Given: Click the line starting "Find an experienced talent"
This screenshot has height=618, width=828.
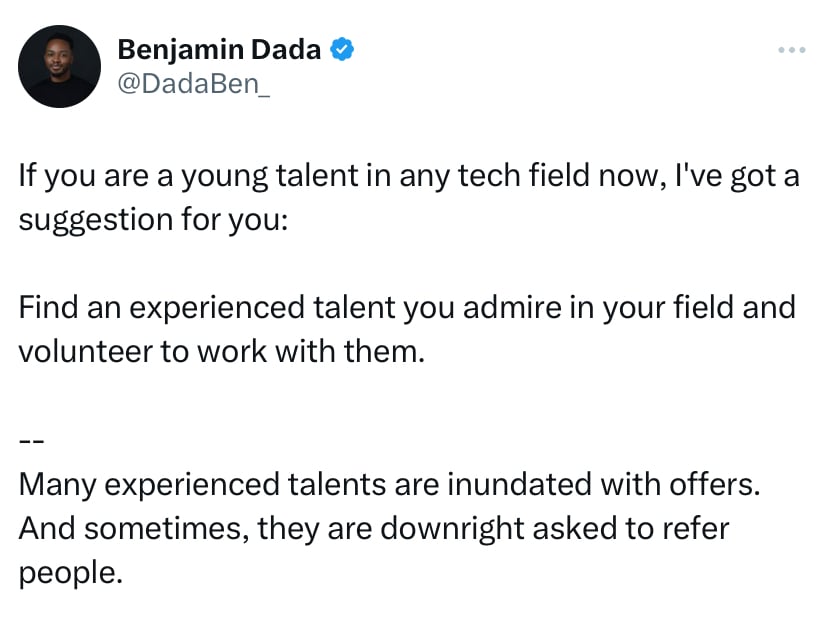Looking at the screenshot, I should pyautogui.click(x=406, y=306).
